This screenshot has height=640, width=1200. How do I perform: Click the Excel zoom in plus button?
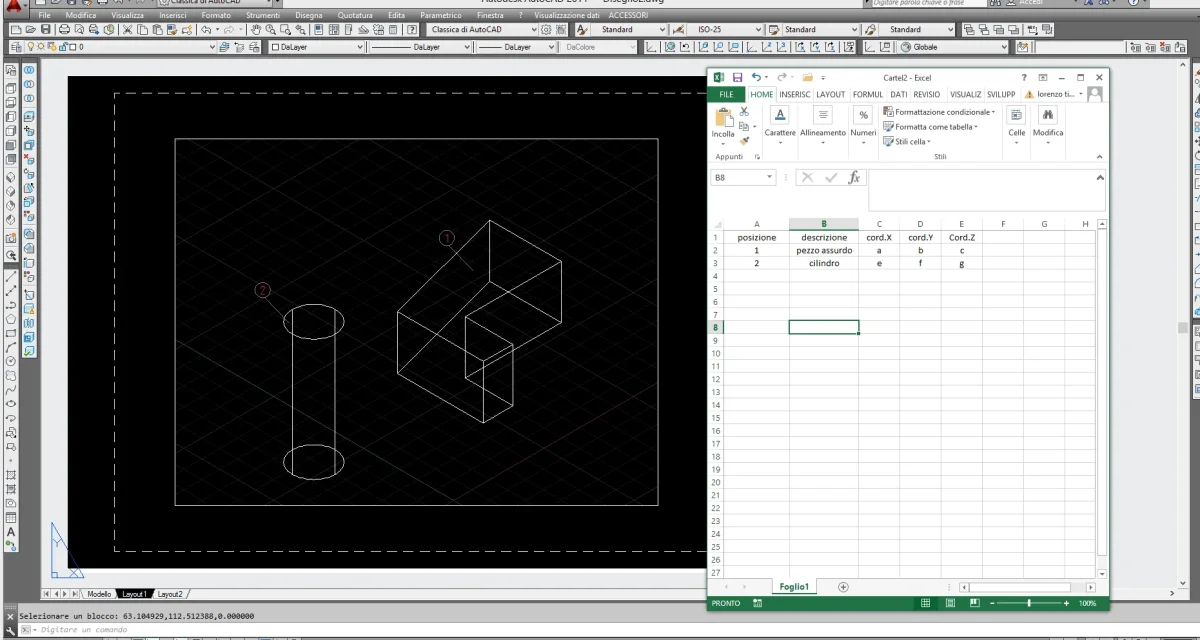[1066, 603]
